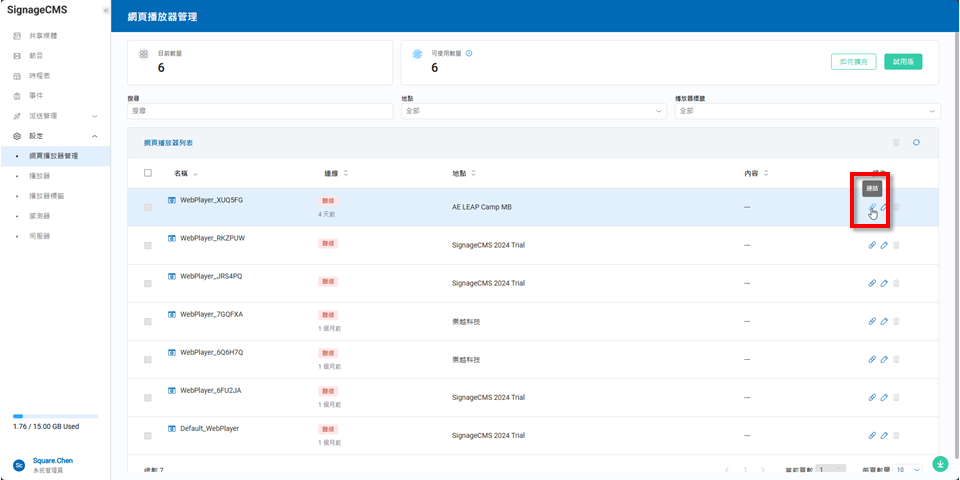Open the 播放器標籤 filter dropdown
960x480 pixels.
point(808,111)
